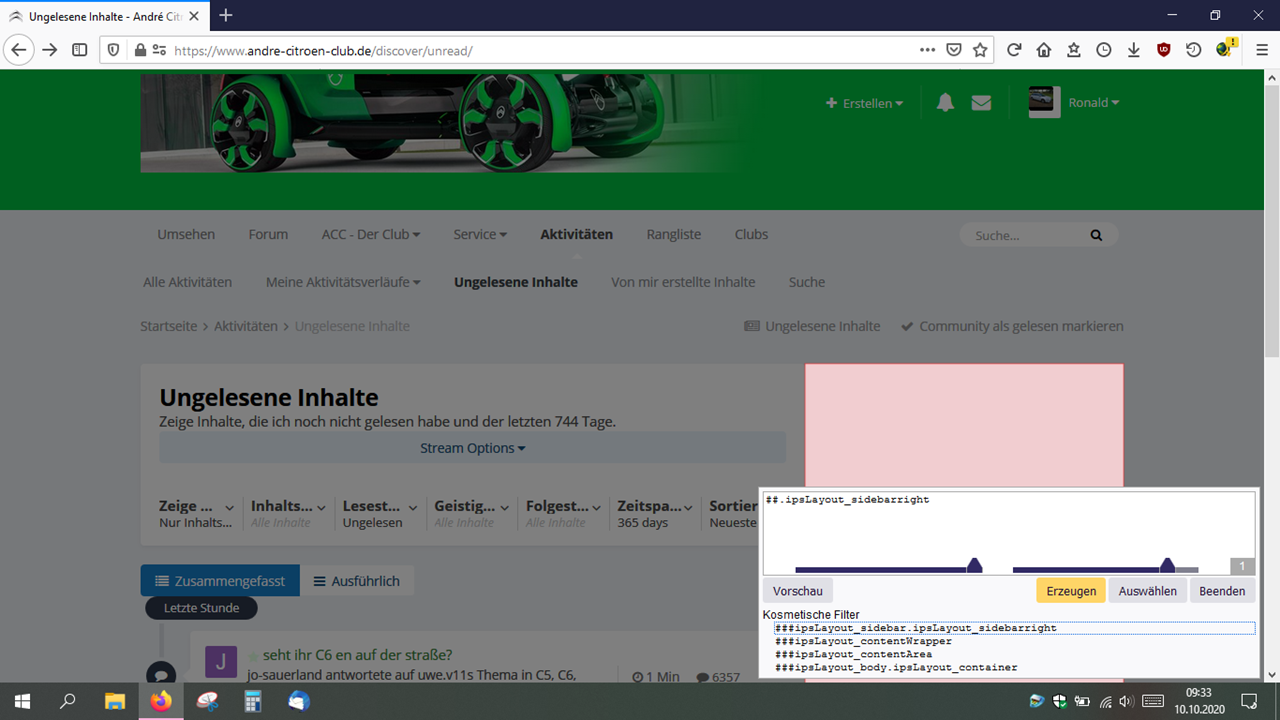Save page to Pocket icon
The image size is (1280, 720).
(954, 50)
